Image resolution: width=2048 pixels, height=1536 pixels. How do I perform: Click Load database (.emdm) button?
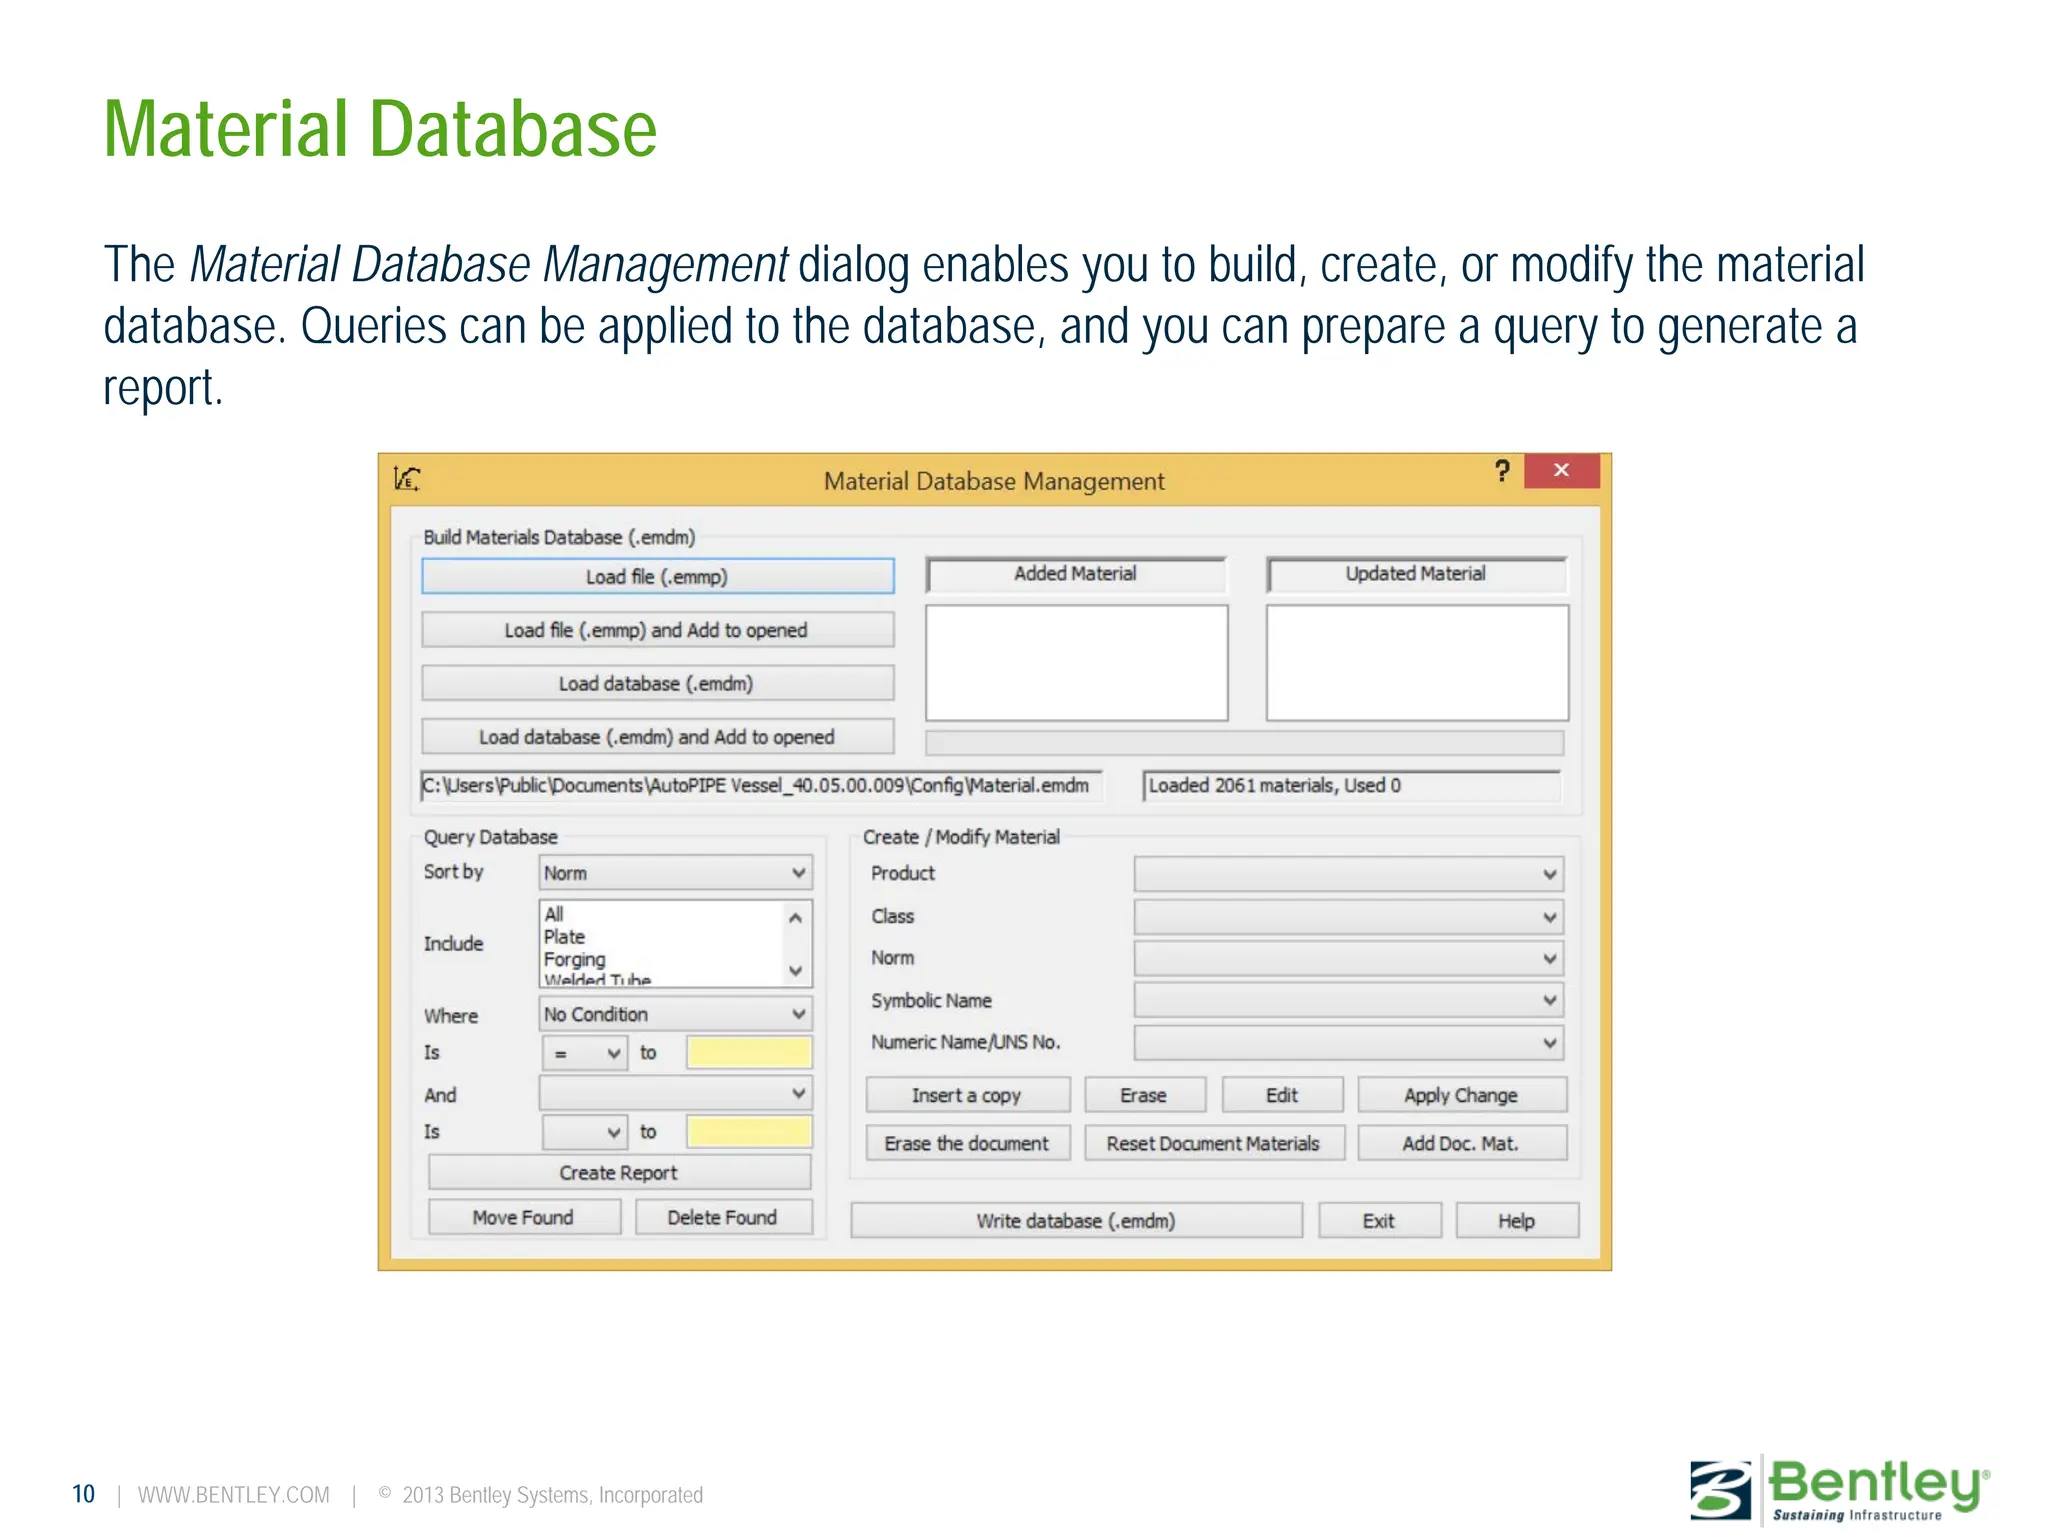[657, 684]
